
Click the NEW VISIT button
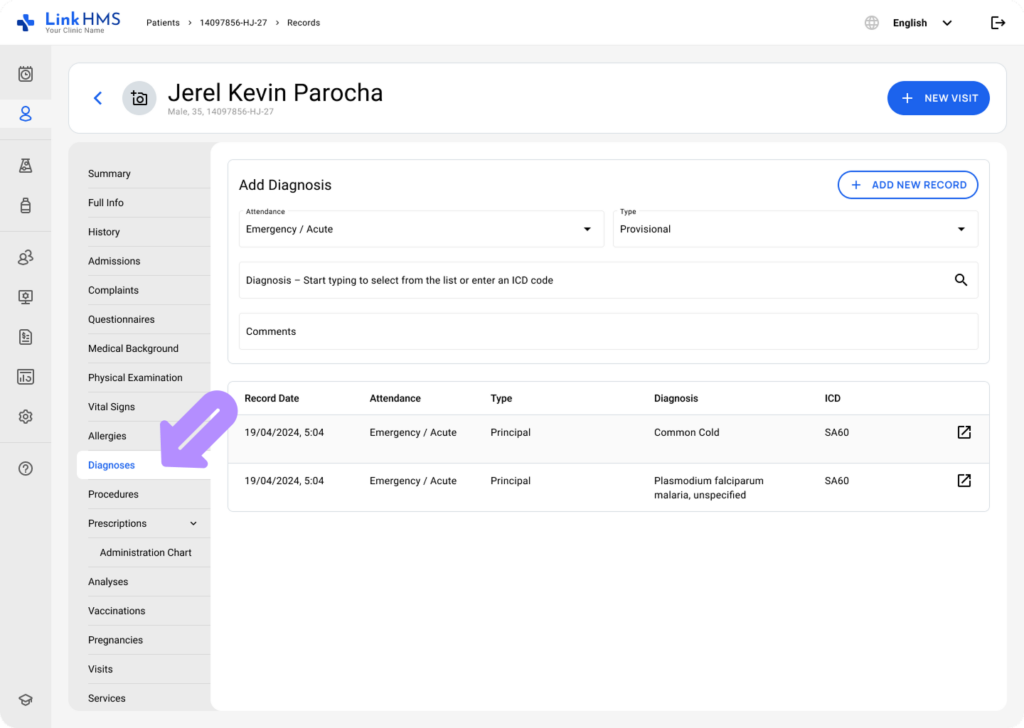938,98
